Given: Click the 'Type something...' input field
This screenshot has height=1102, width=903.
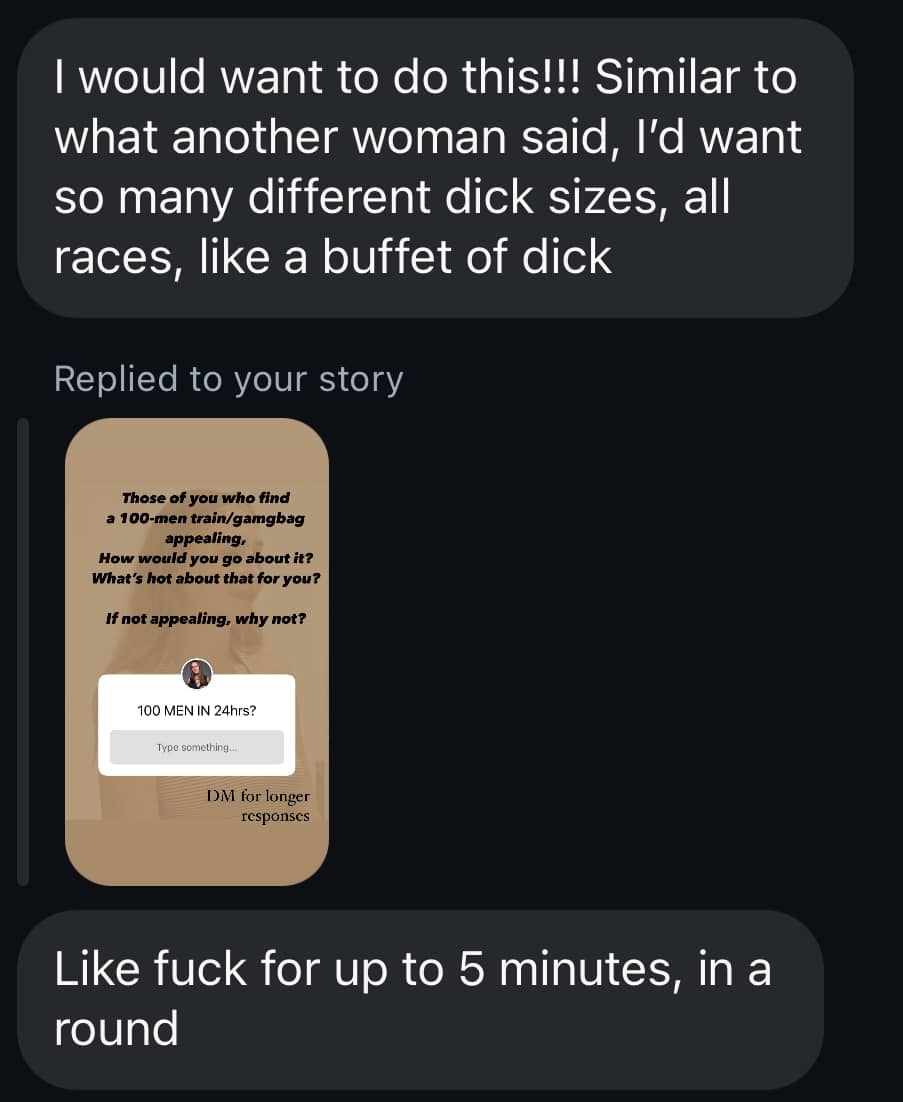Looking at the screenshot, I should coord(197,747).
